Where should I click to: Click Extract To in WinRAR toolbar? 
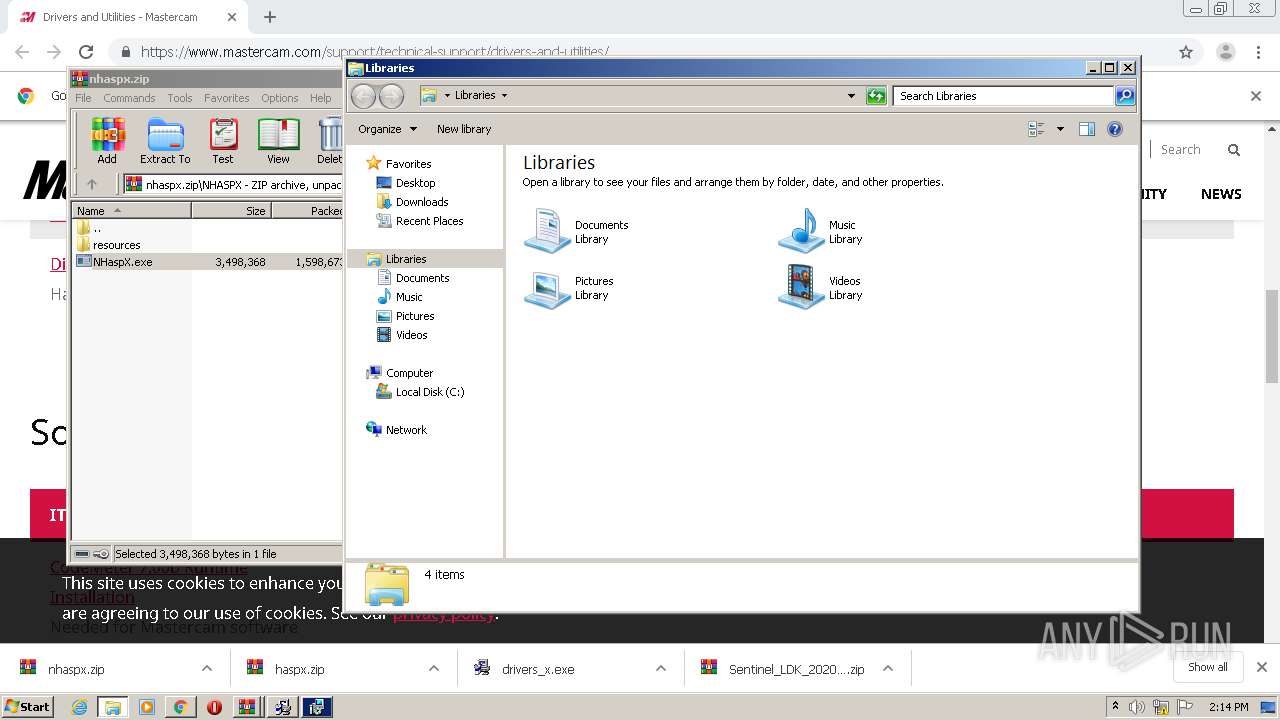(165, 141)
